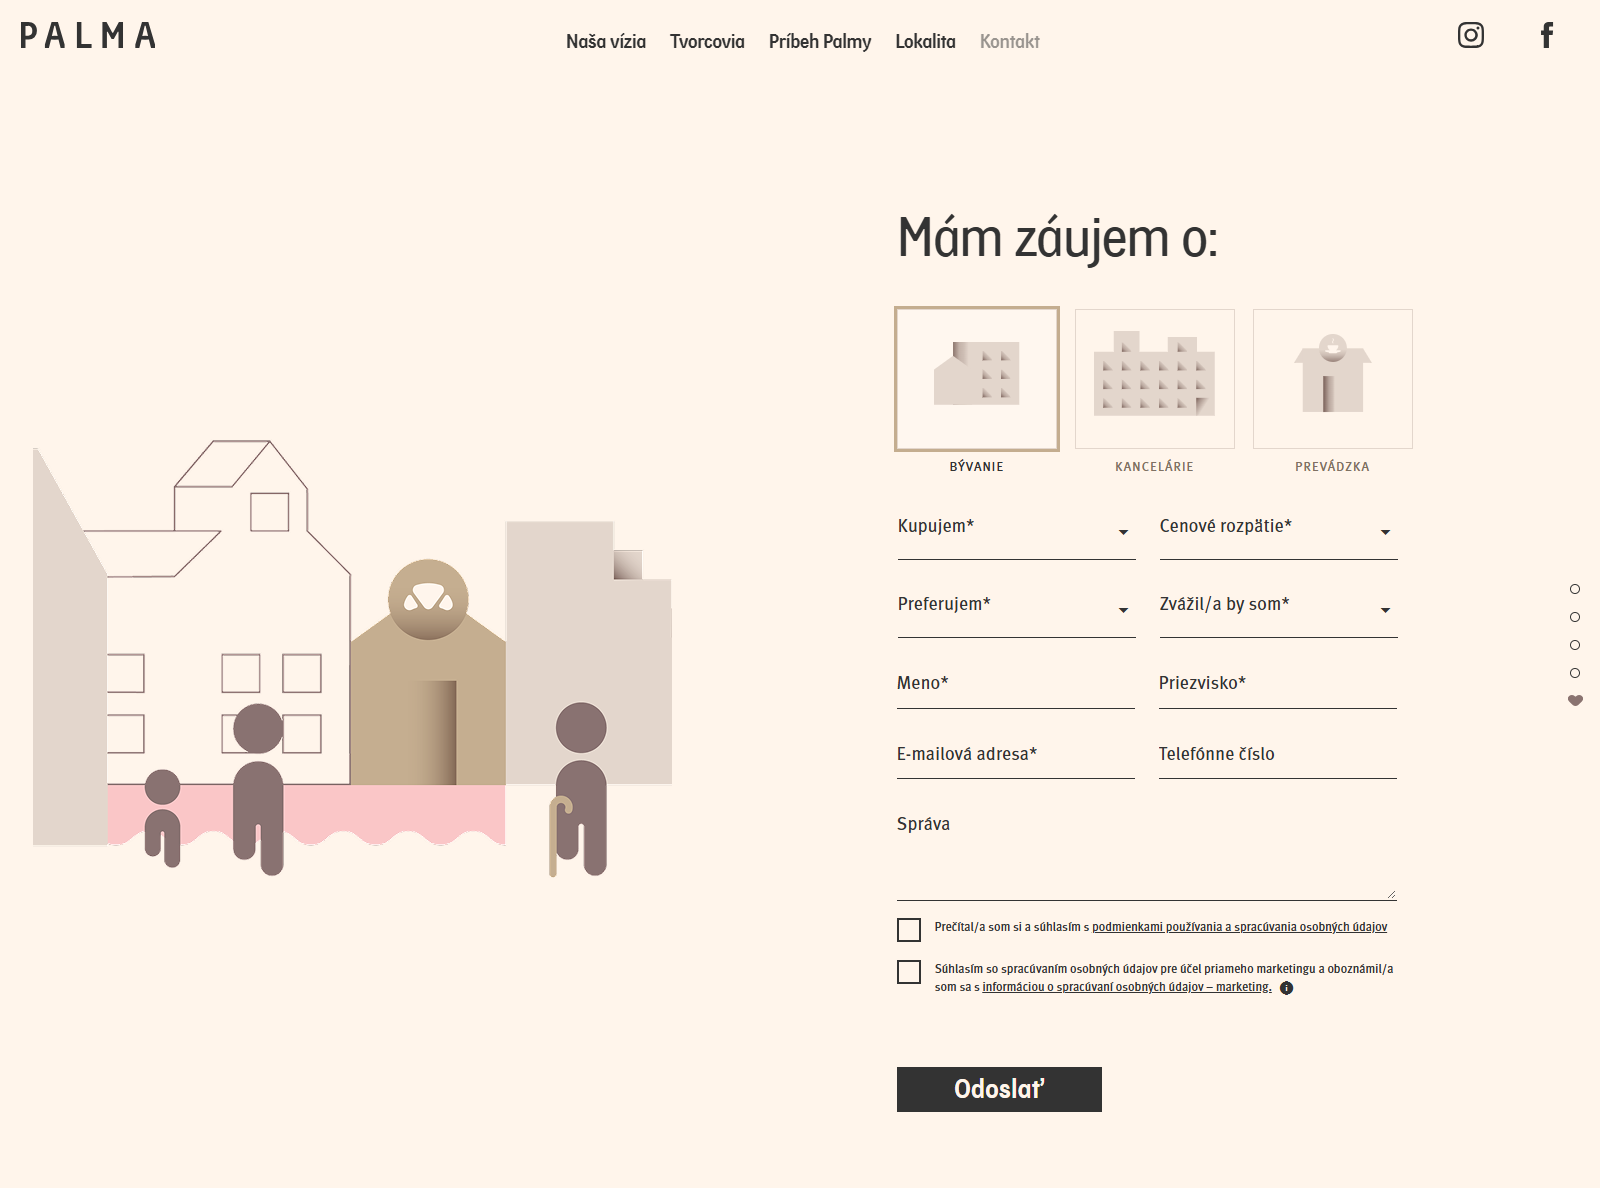Select the Bývanie housing option
The width and height of the screenshot is (1600, 1188).
pyautogui.click(x=977, y=379)
